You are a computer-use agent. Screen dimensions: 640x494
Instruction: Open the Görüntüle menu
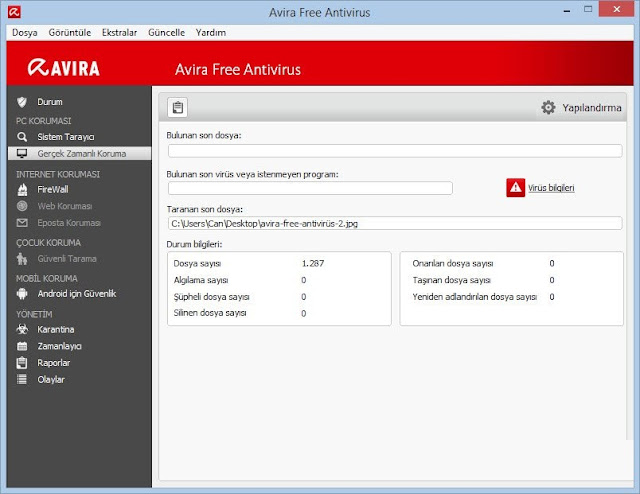coord(70,33)
